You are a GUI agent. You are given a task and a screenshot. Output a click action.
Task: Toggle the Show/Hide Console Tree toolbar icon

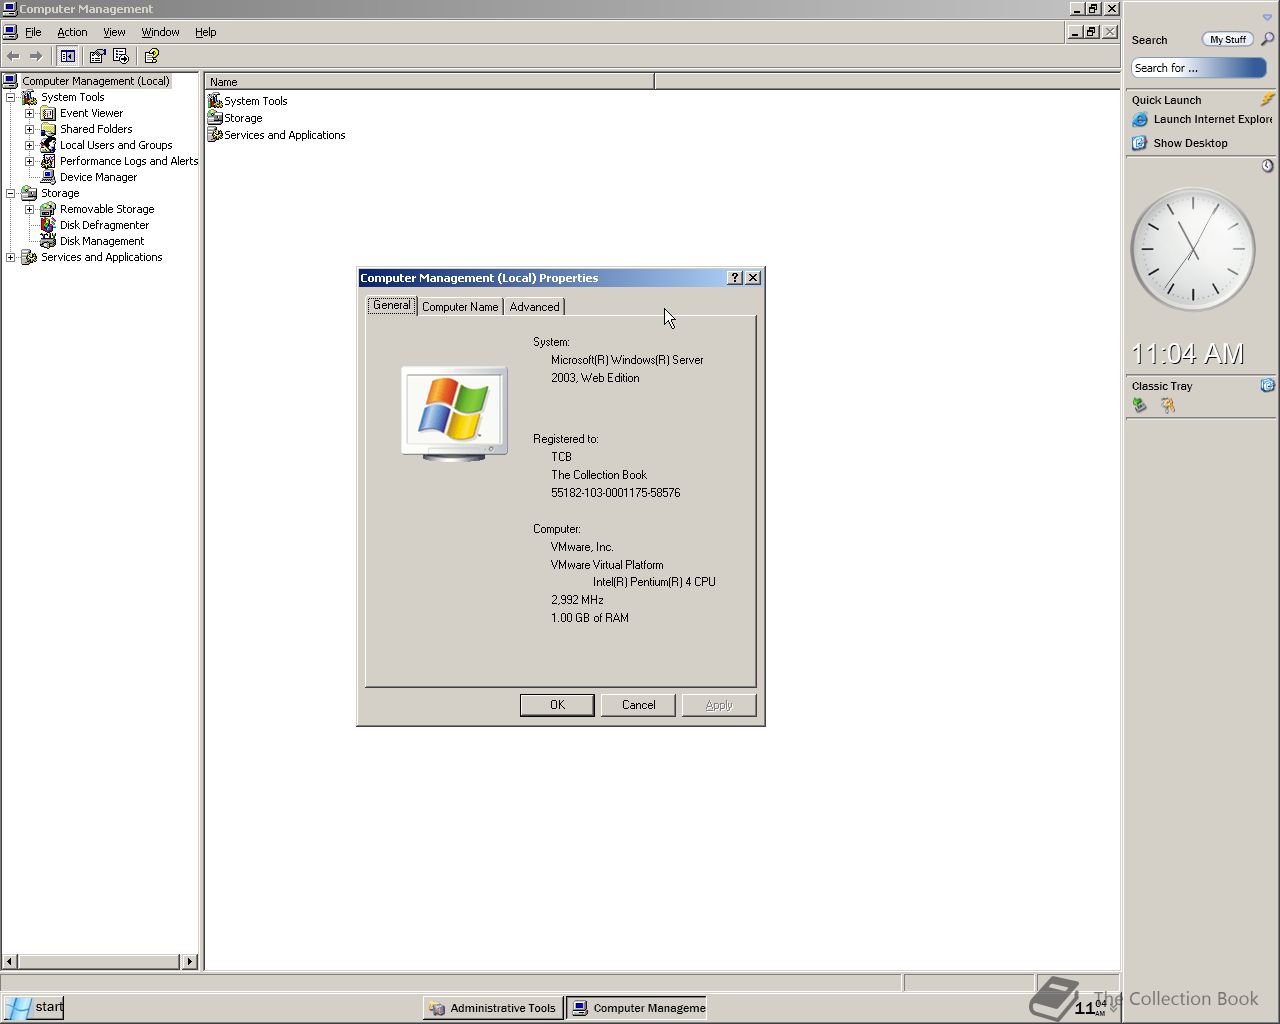(x=68, y=56)
